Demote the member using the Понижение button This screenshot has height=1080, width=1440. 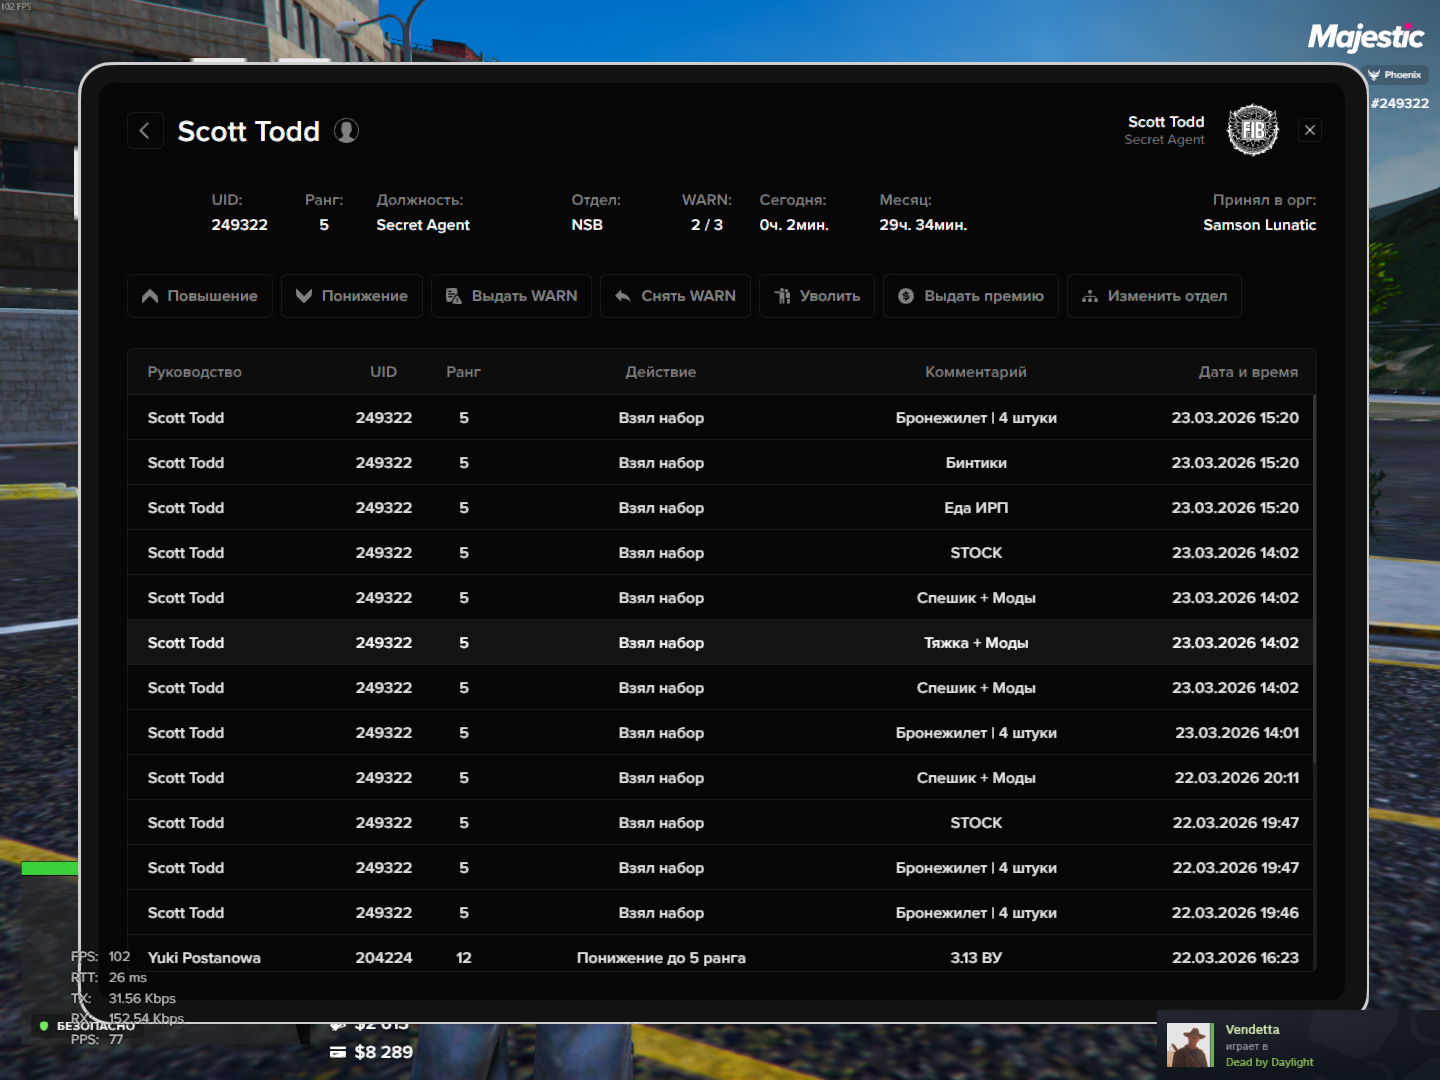(352, 296)
